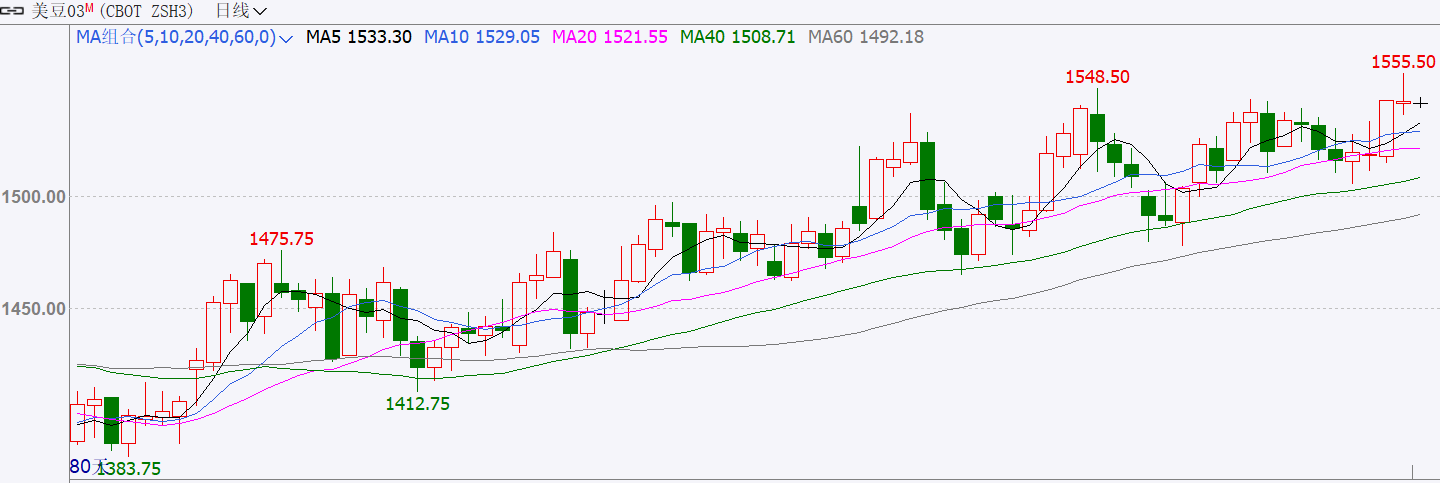Viewport: 1440px width, 483px height.
Task: Click the 1450.00 price axis label
Action: (x=34, y=309)
